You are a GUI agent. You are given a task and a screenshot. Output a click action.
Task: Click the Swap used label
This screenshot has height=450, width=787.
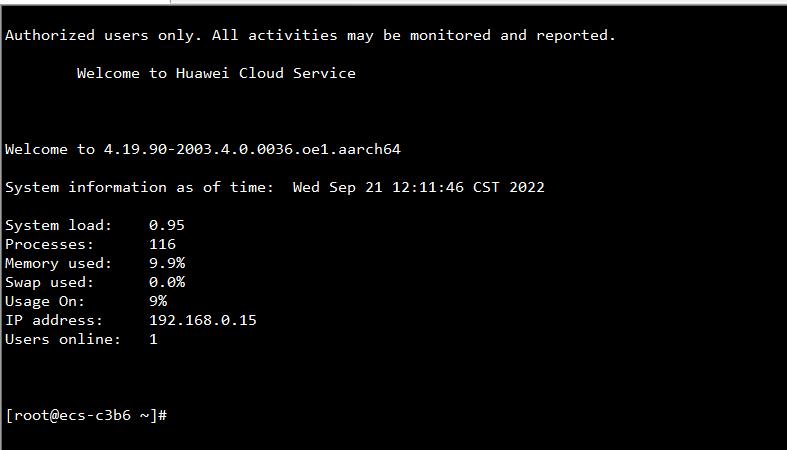click(x=54, y=282)
